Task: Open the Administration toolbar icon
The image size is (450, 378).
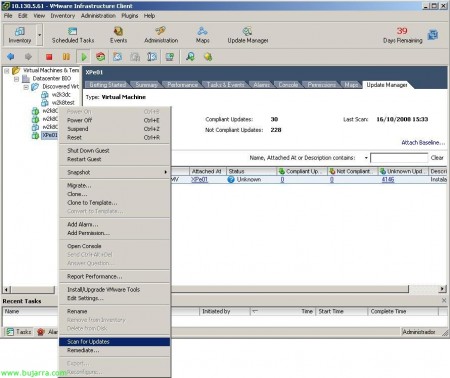Action: pos(161,35)
